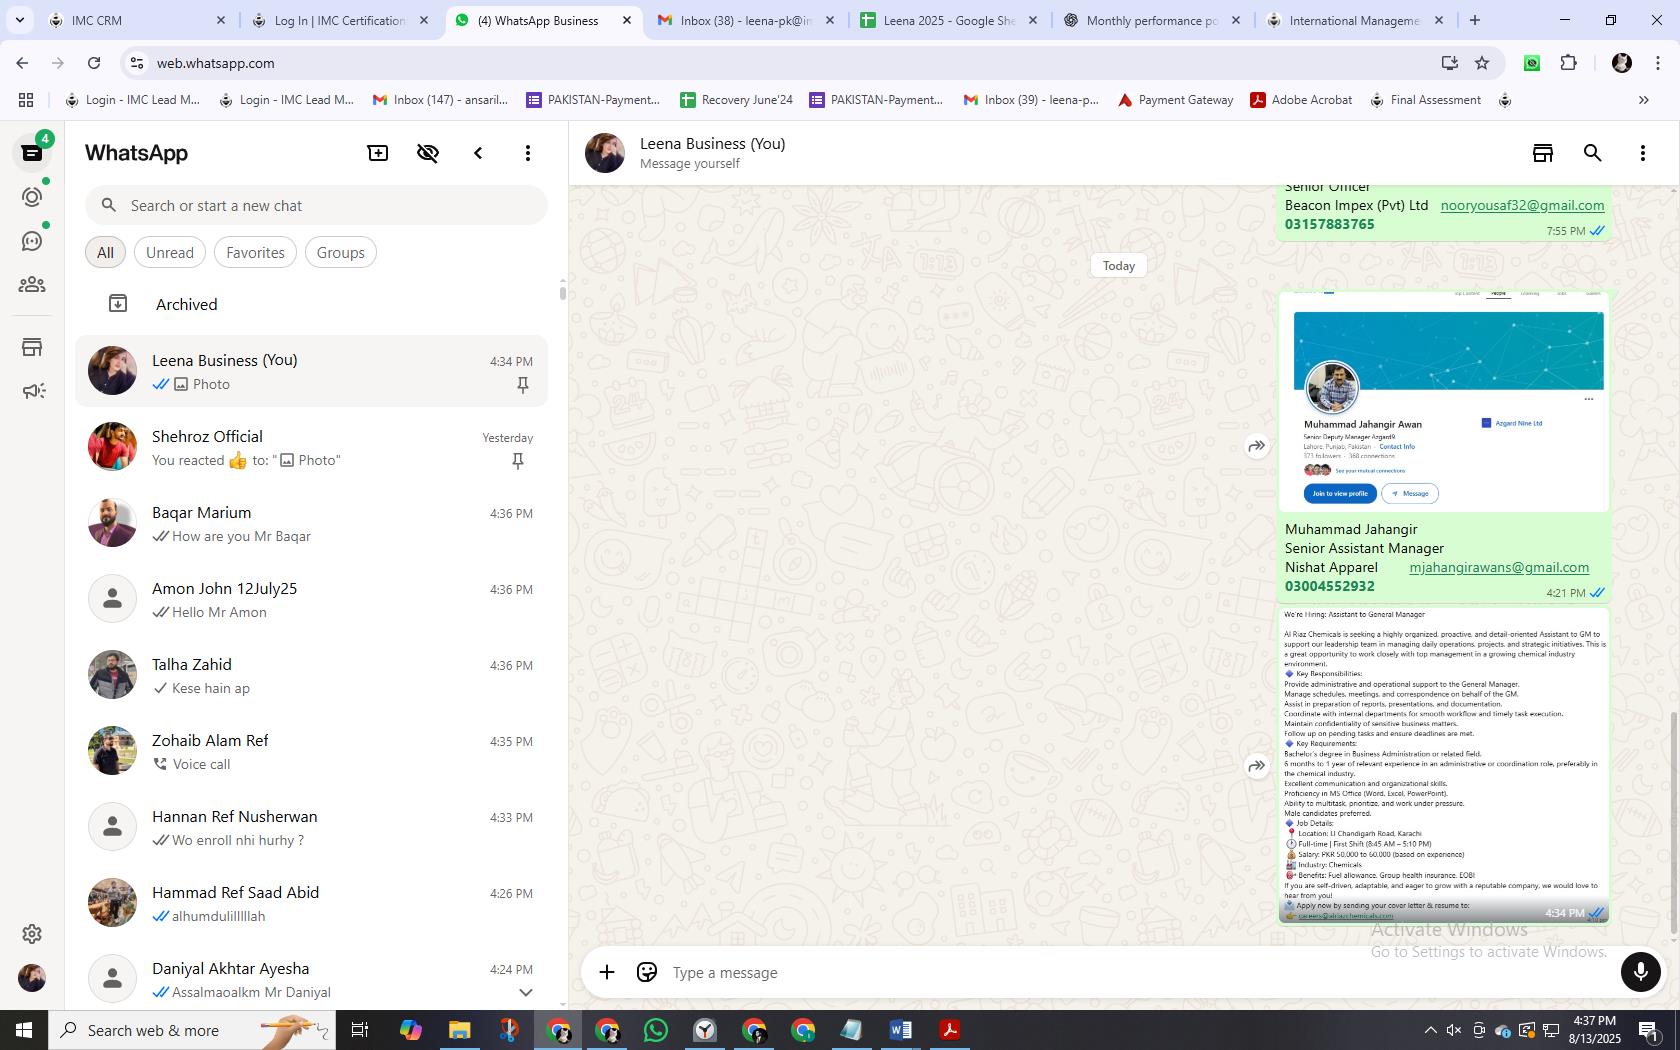
Task: Click the attach plus icon
Action: [607, 972]
